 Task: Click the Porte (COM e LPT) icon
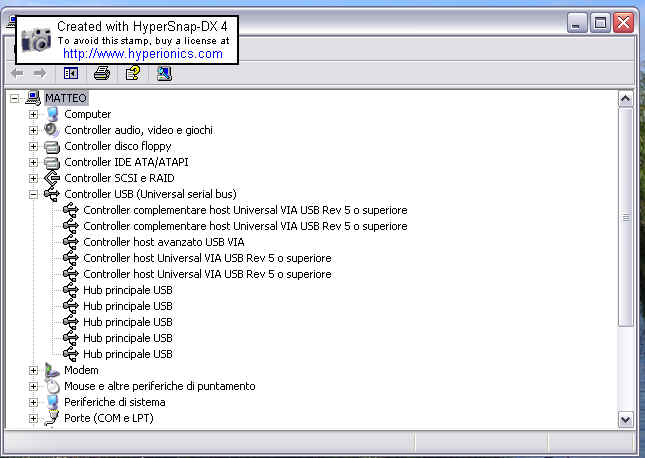pyautogui.click(x=52, y=418)
